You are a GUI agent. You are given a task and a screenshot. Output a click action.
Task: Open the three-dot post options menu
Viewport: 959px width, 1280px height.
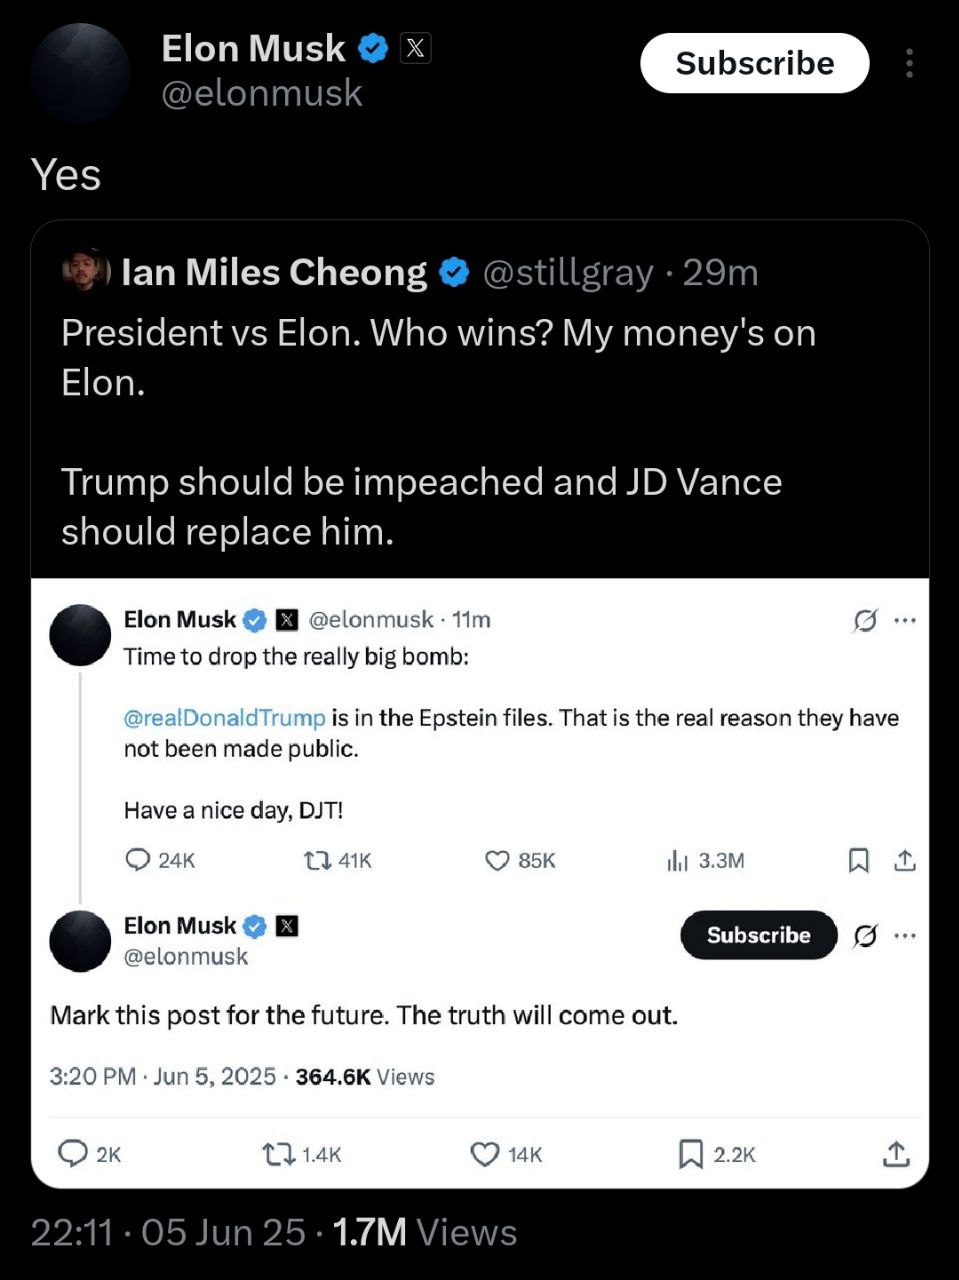(908, 63)
